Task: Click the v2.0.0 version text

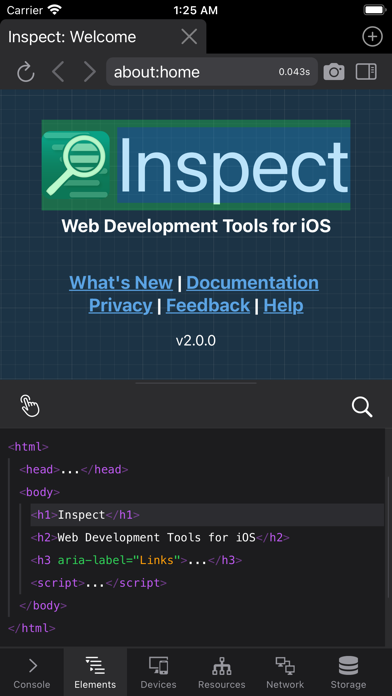Action: (196, 341)
